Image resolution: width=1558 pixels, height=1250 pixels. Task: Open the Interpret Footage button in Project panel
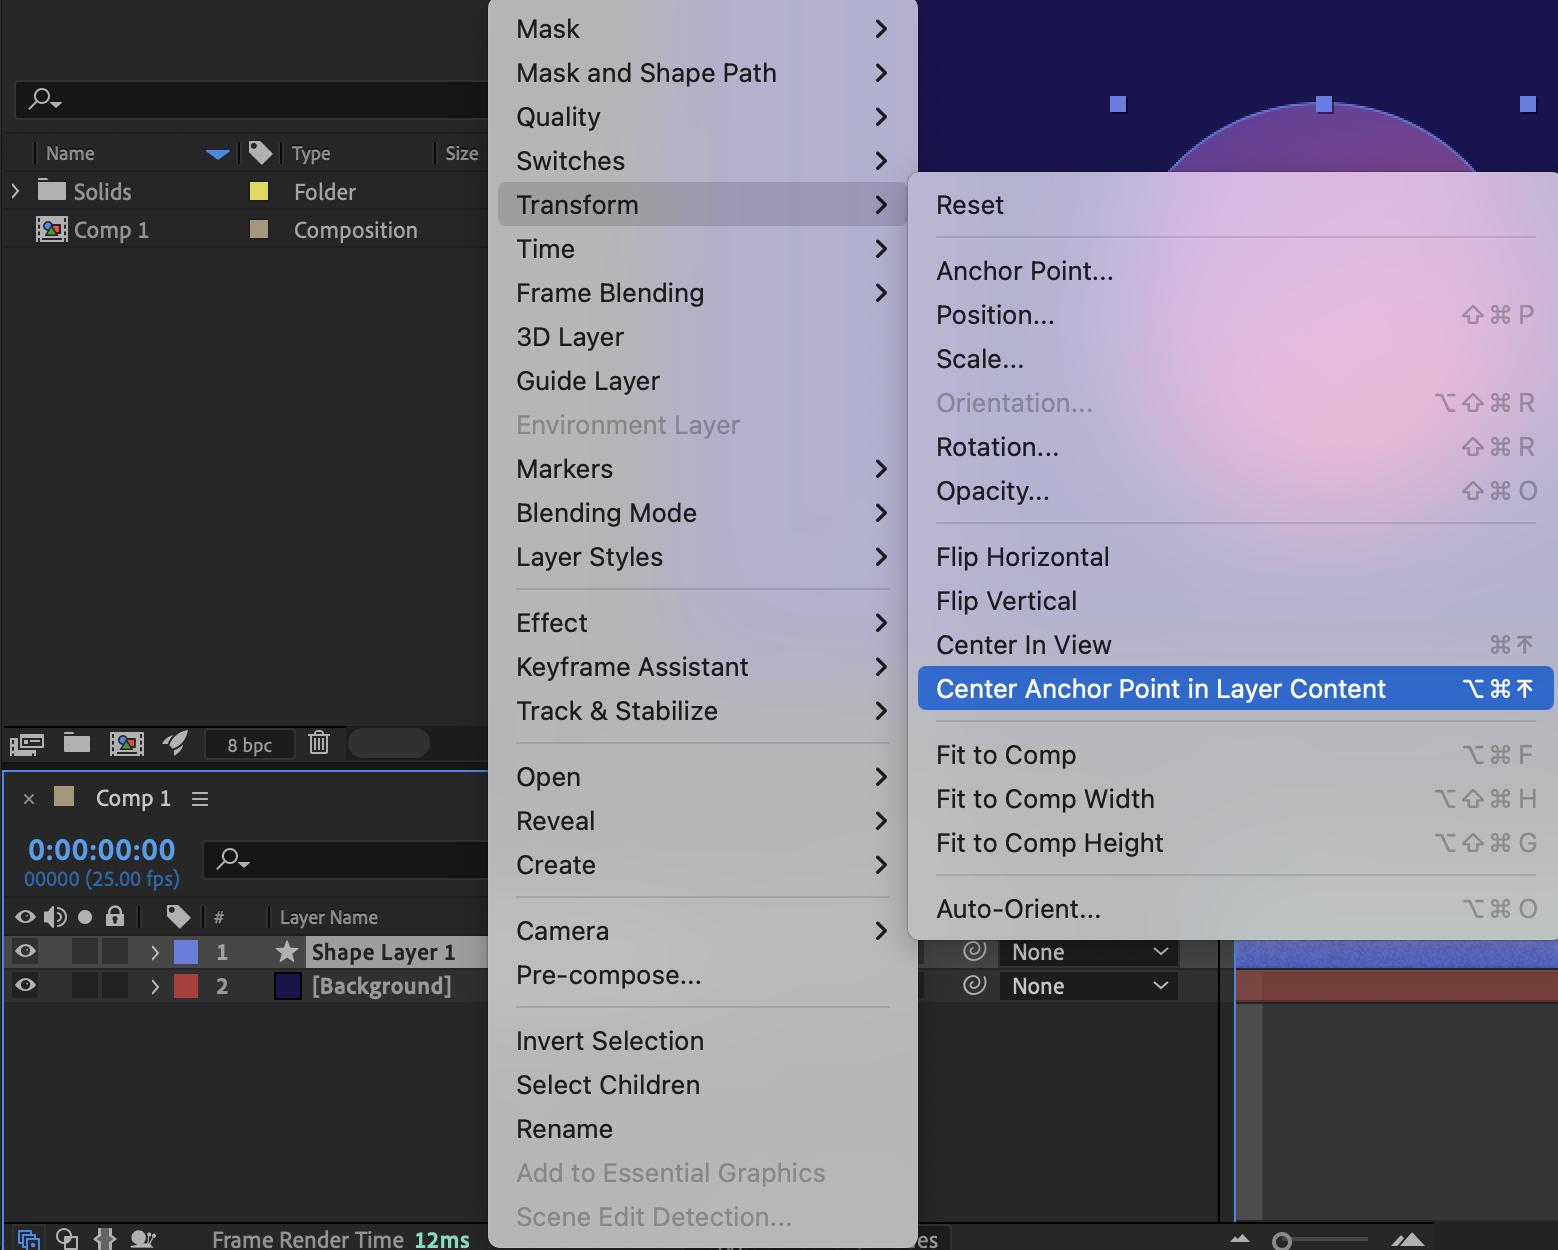coord(26,743)
